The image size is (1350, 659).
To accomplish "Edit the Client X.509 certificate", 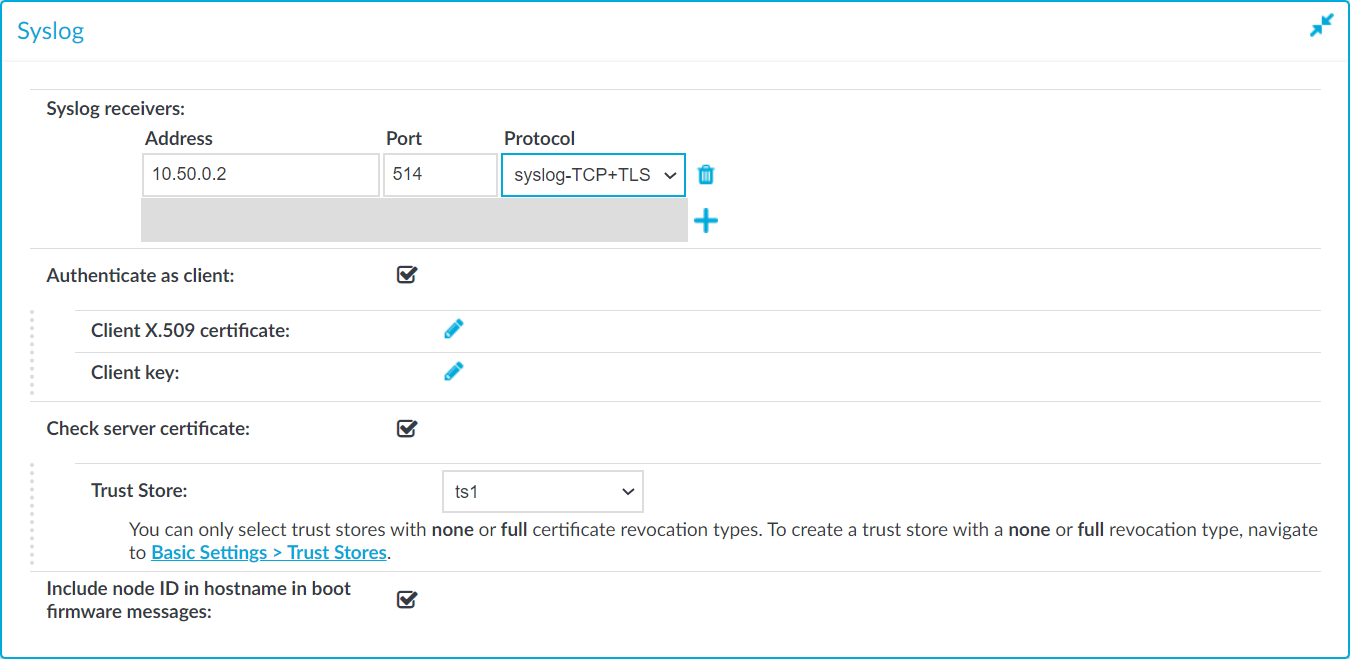I will click(x=454, y=329).
